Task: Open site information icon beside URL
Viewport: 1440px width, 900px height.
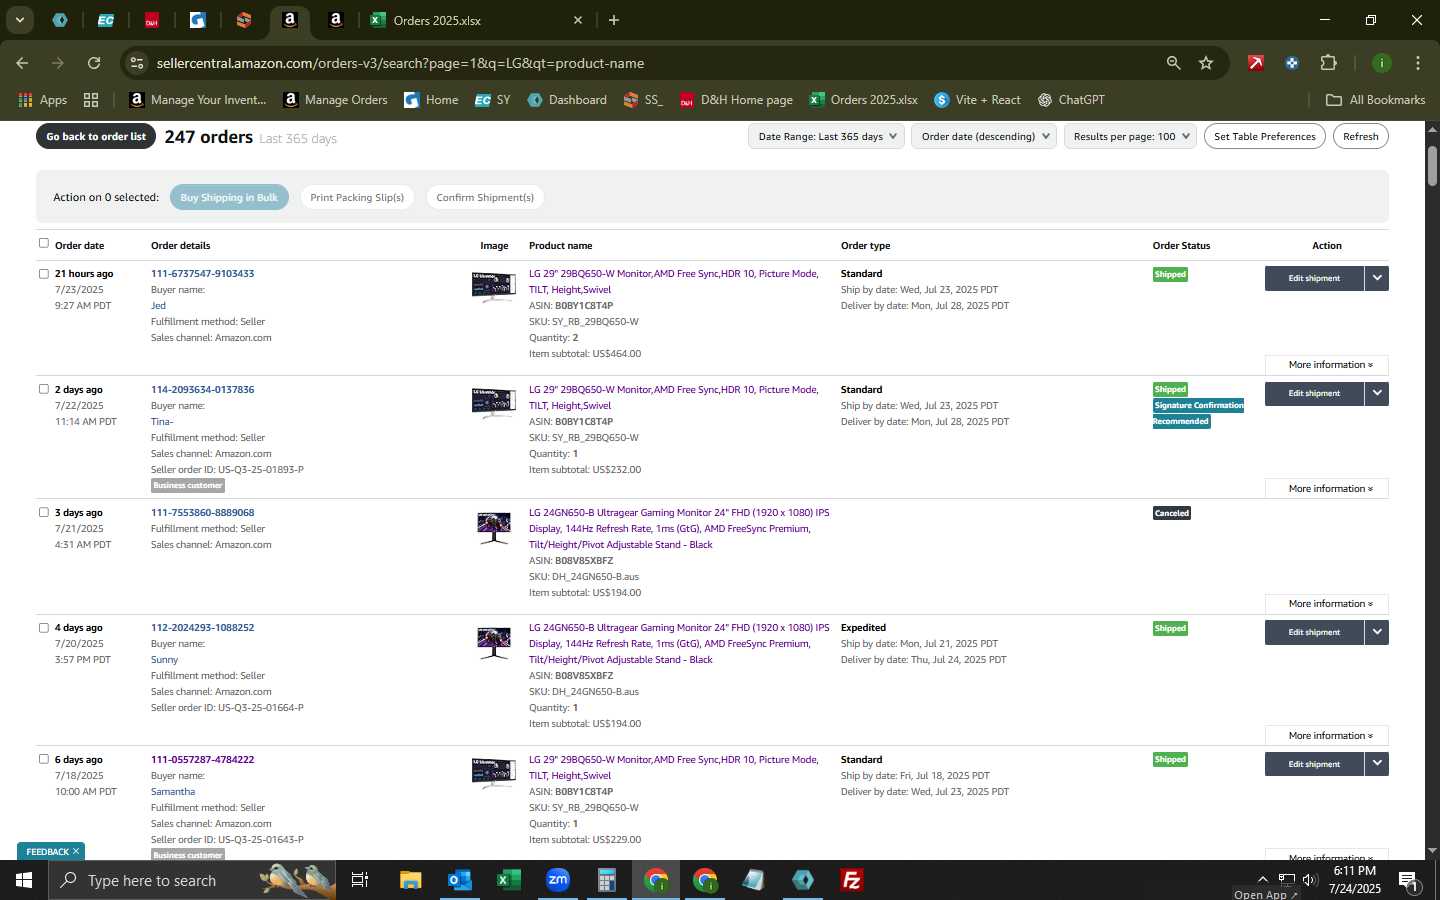Action: coord(137,63)
